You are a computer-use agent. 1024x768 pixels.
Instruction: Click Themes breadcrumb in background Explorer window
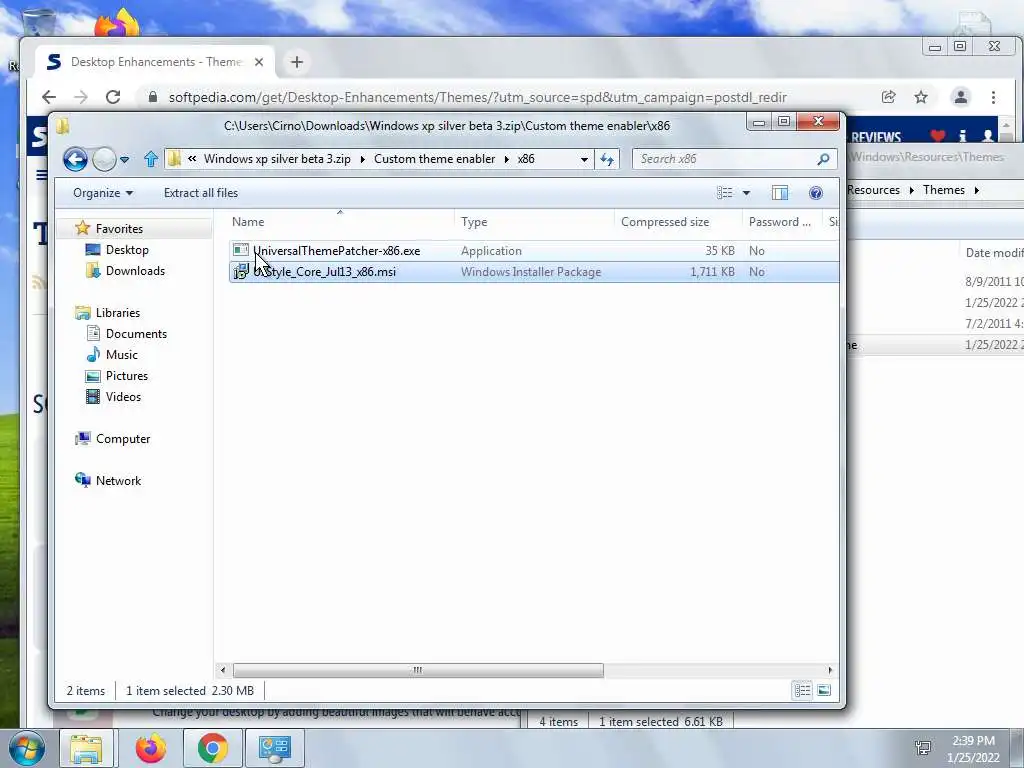tap(944, 190)
